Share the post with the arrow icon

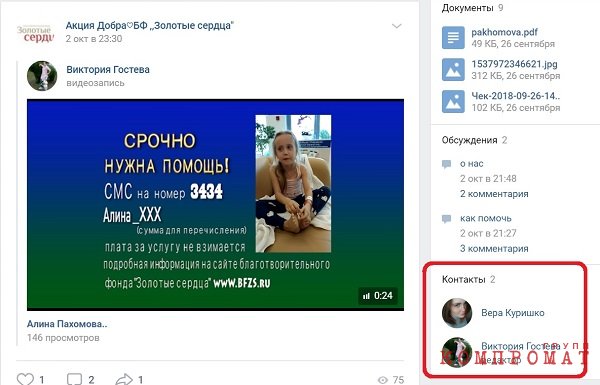(124, 379)
